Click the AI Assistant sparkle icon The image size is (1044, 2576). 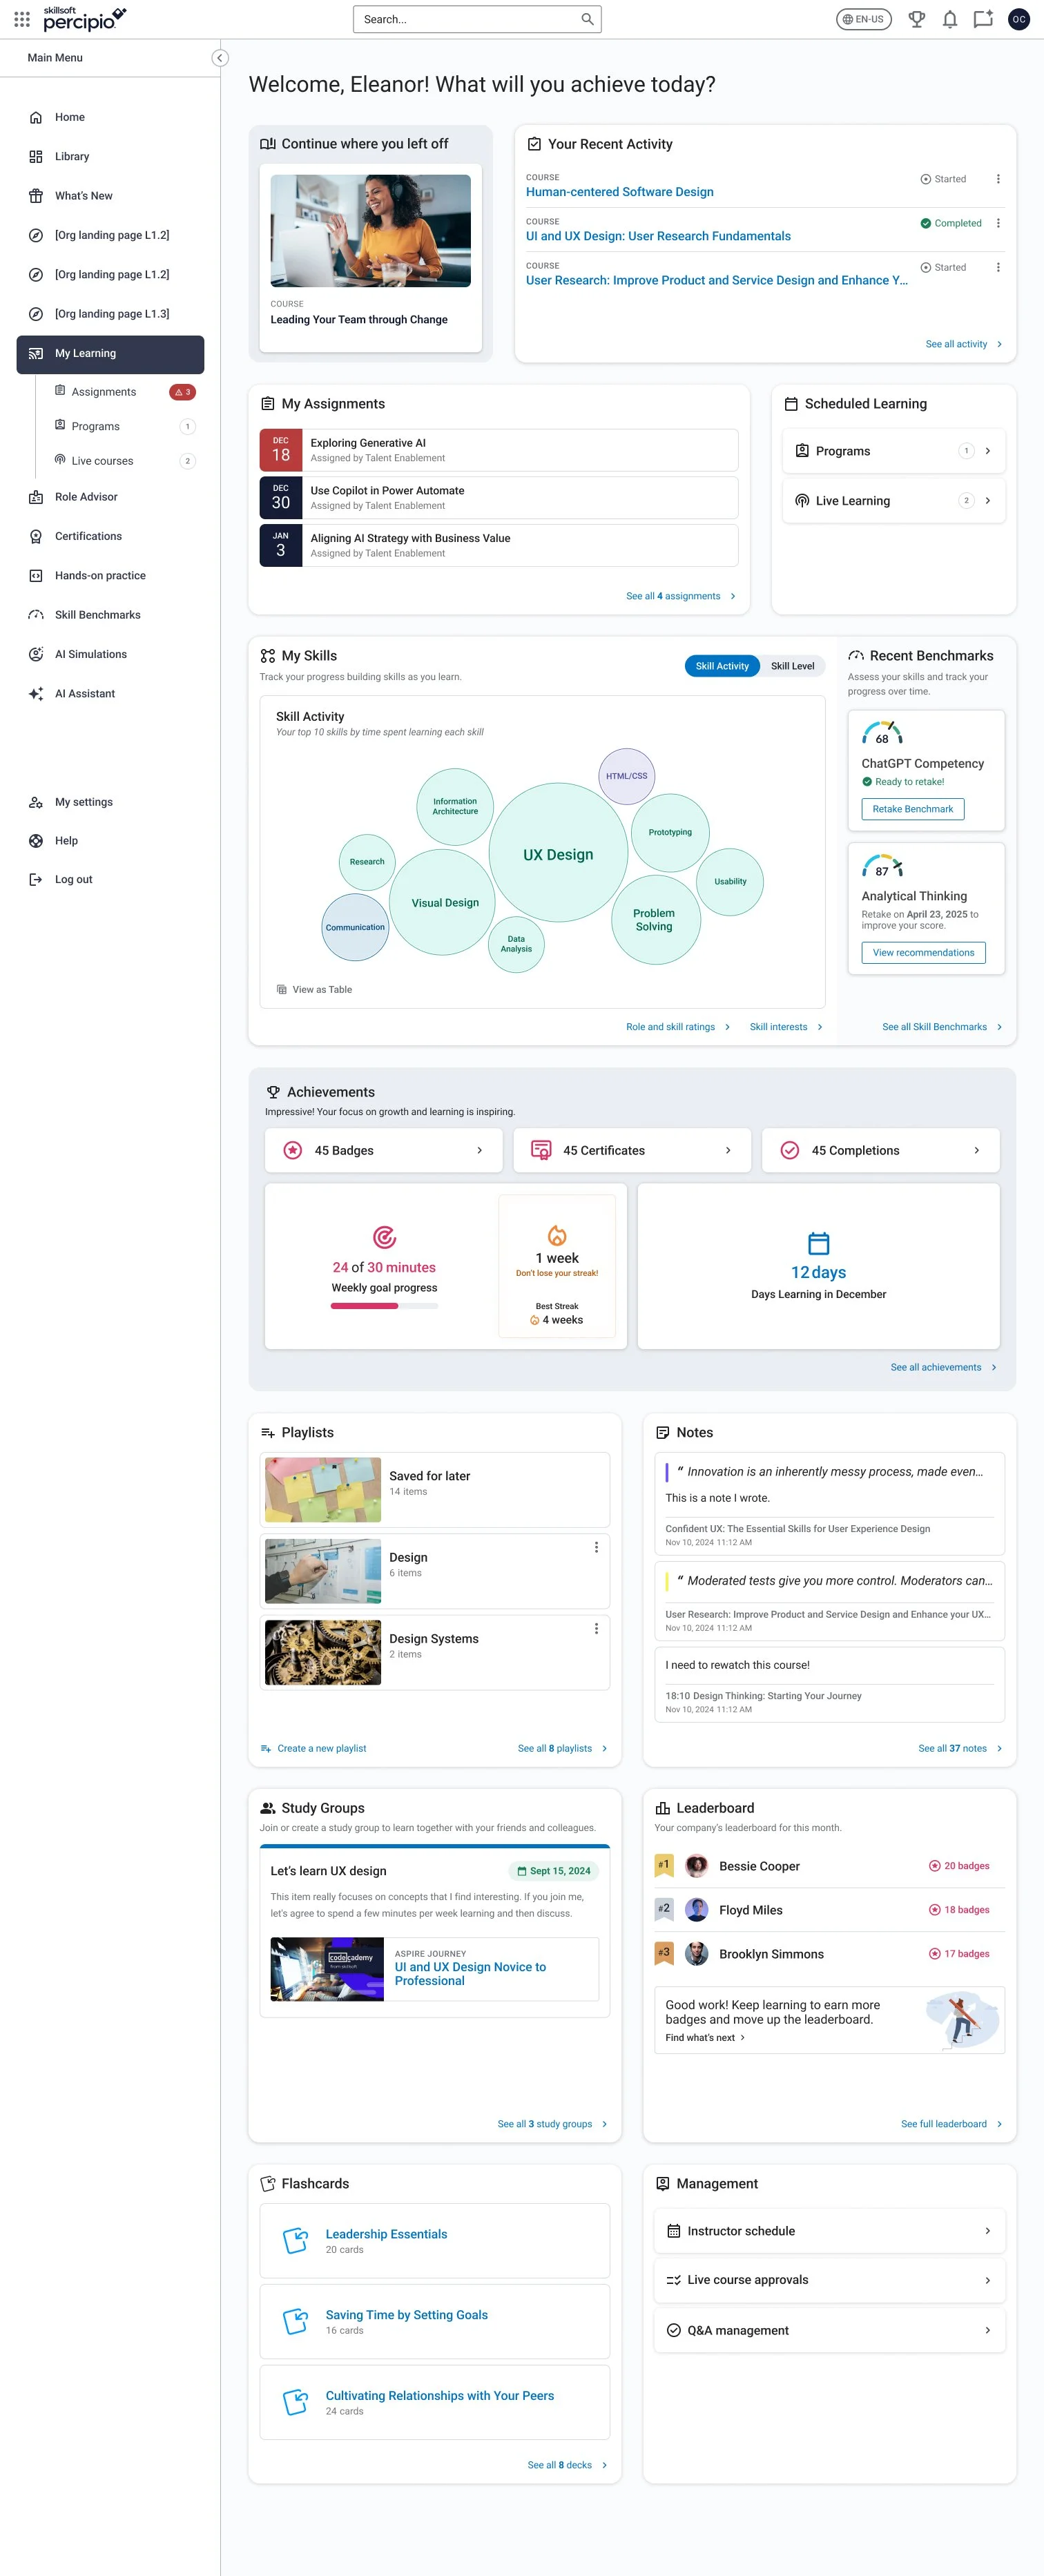tap(36, 694)
